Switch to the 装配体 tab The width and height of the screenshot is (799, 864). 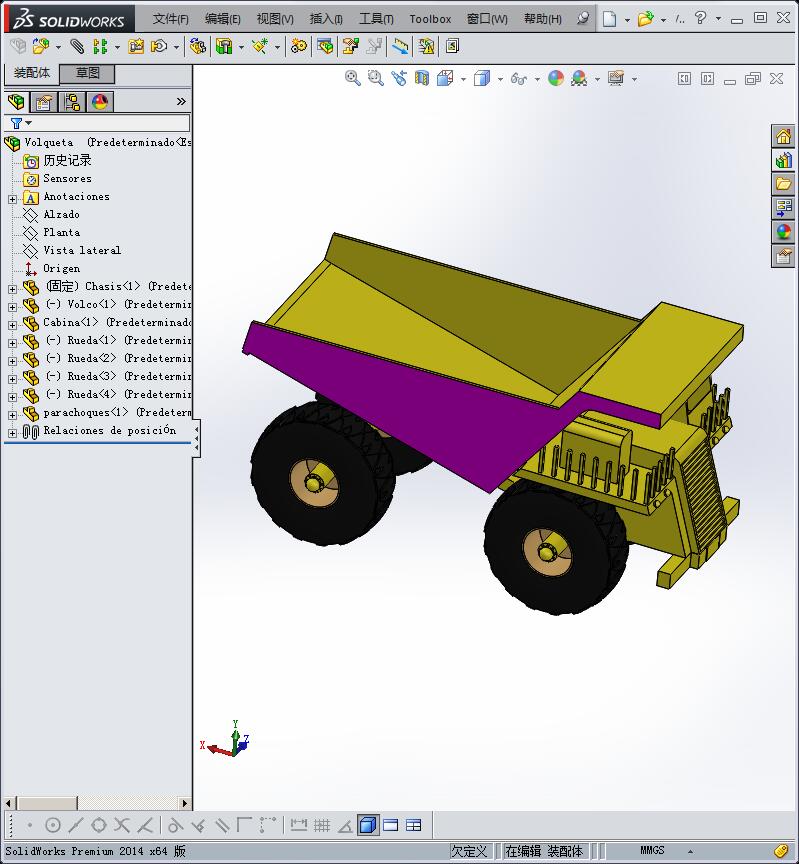(31, 73)
